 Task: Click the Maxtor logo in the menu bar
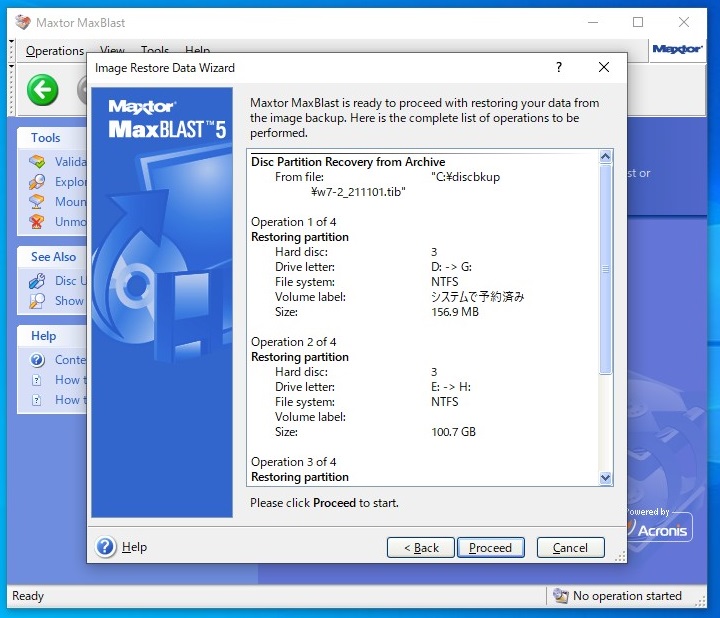[677, 49]
